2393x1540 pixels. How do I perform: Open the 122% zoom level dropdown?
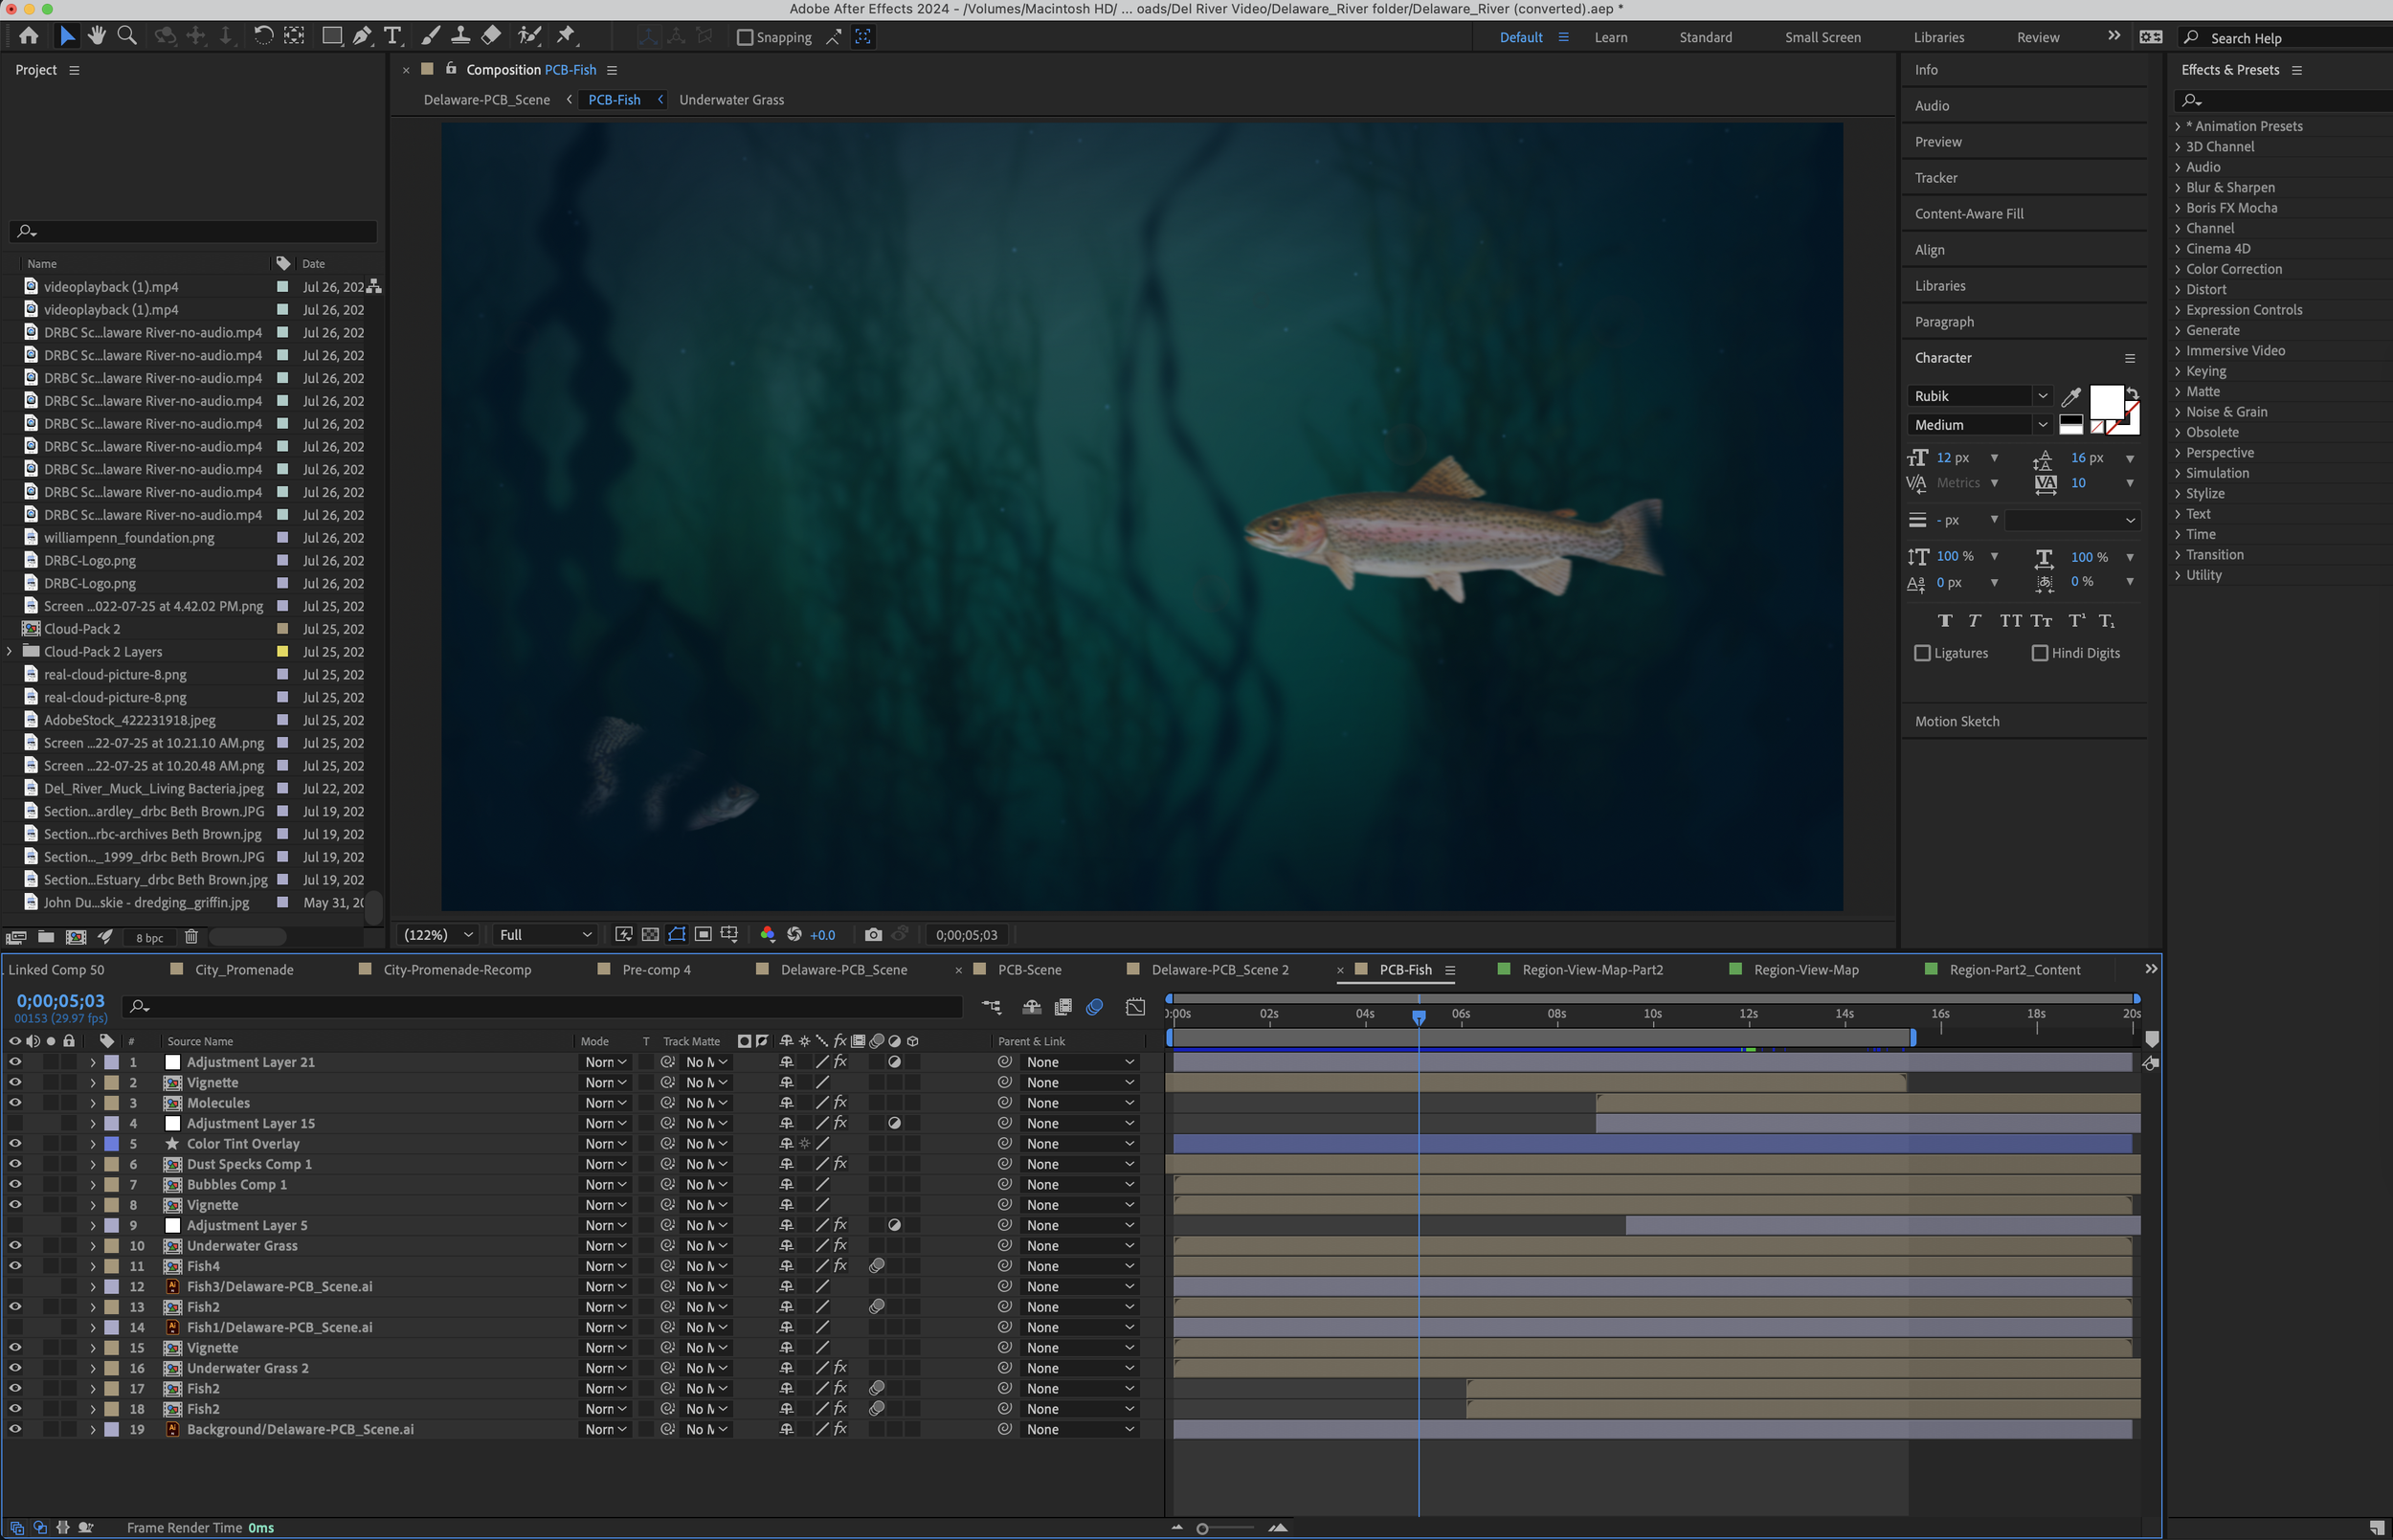(436, 934)
